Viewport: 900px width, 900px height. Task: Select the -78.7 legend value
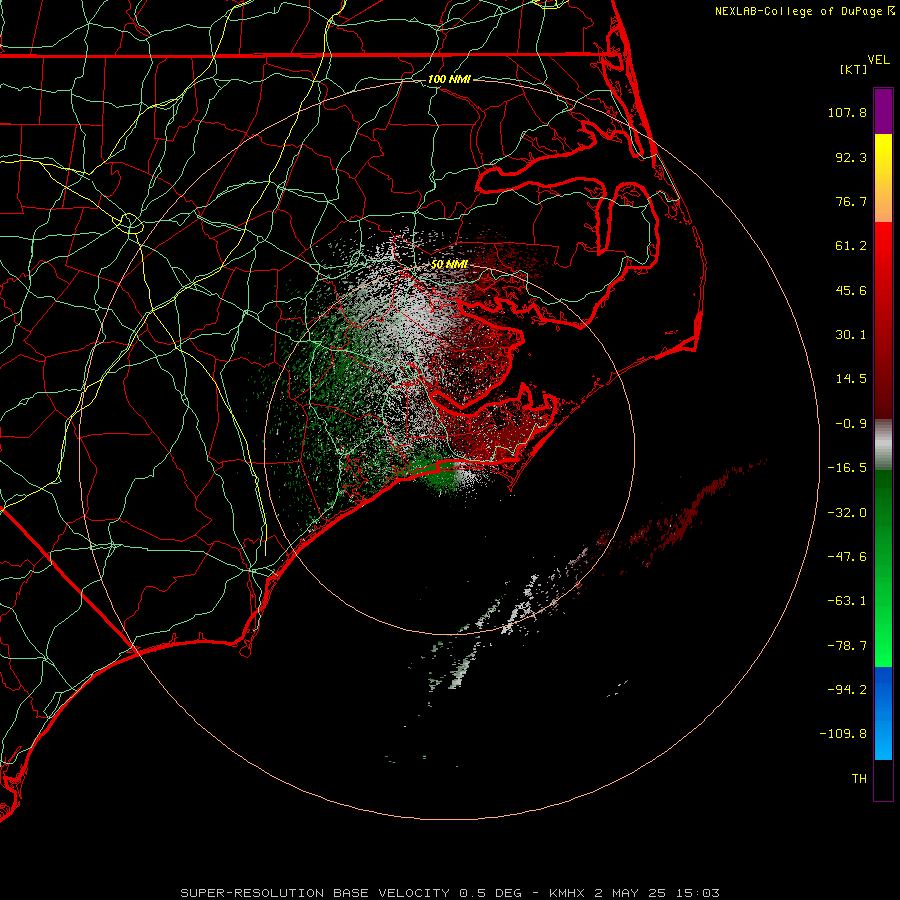(847, 646)
